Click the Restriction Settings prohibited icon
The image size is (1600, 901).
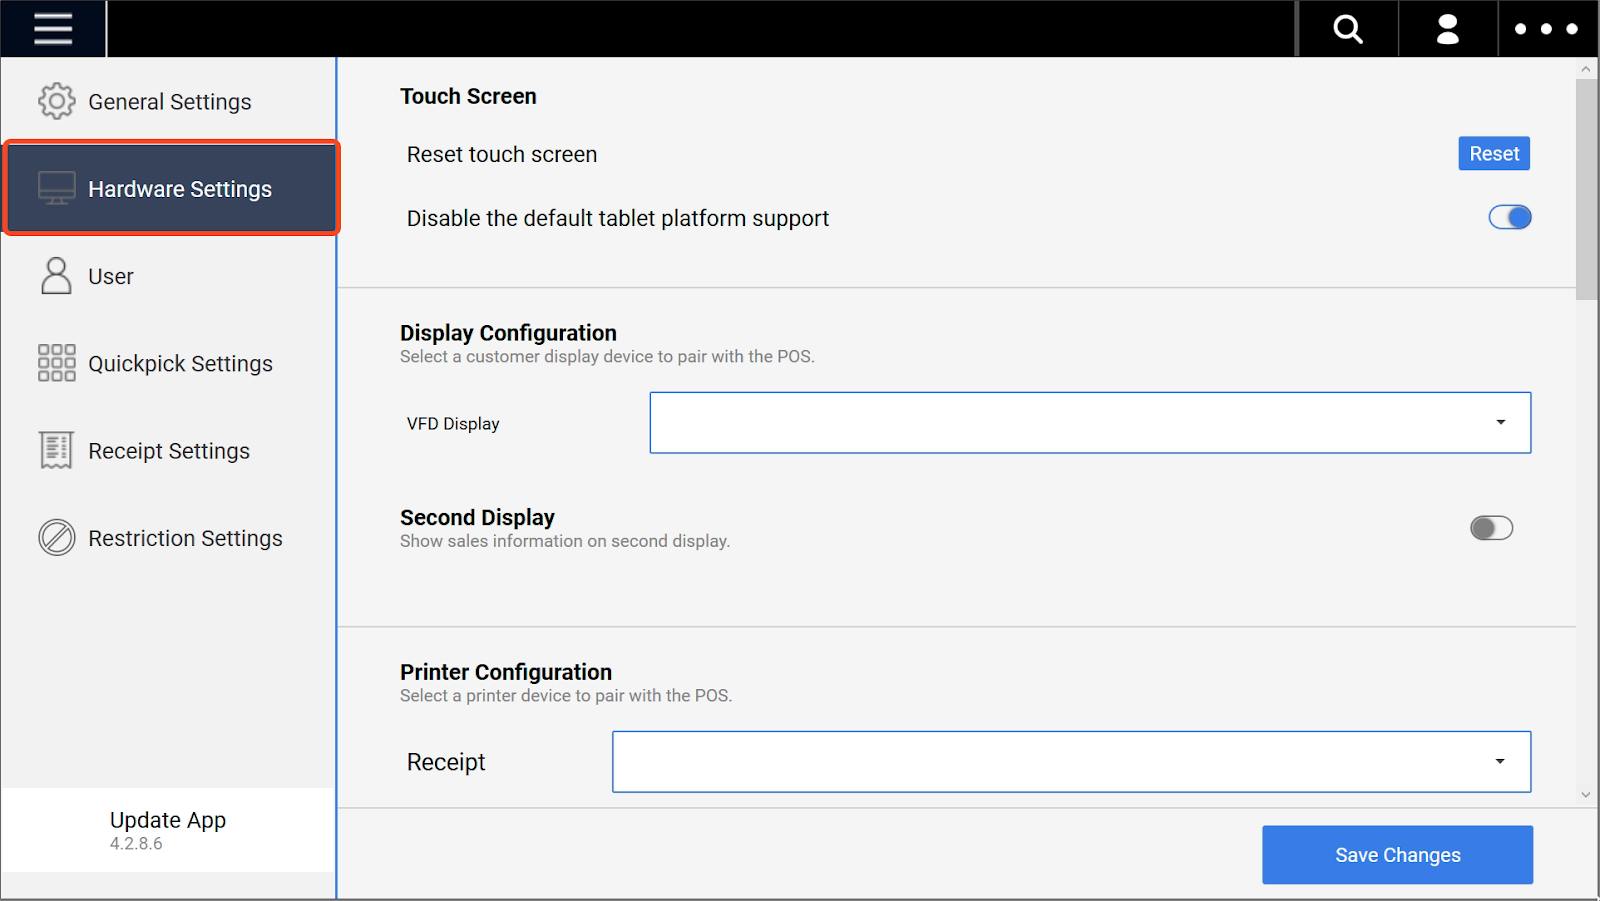pos(56,538)
